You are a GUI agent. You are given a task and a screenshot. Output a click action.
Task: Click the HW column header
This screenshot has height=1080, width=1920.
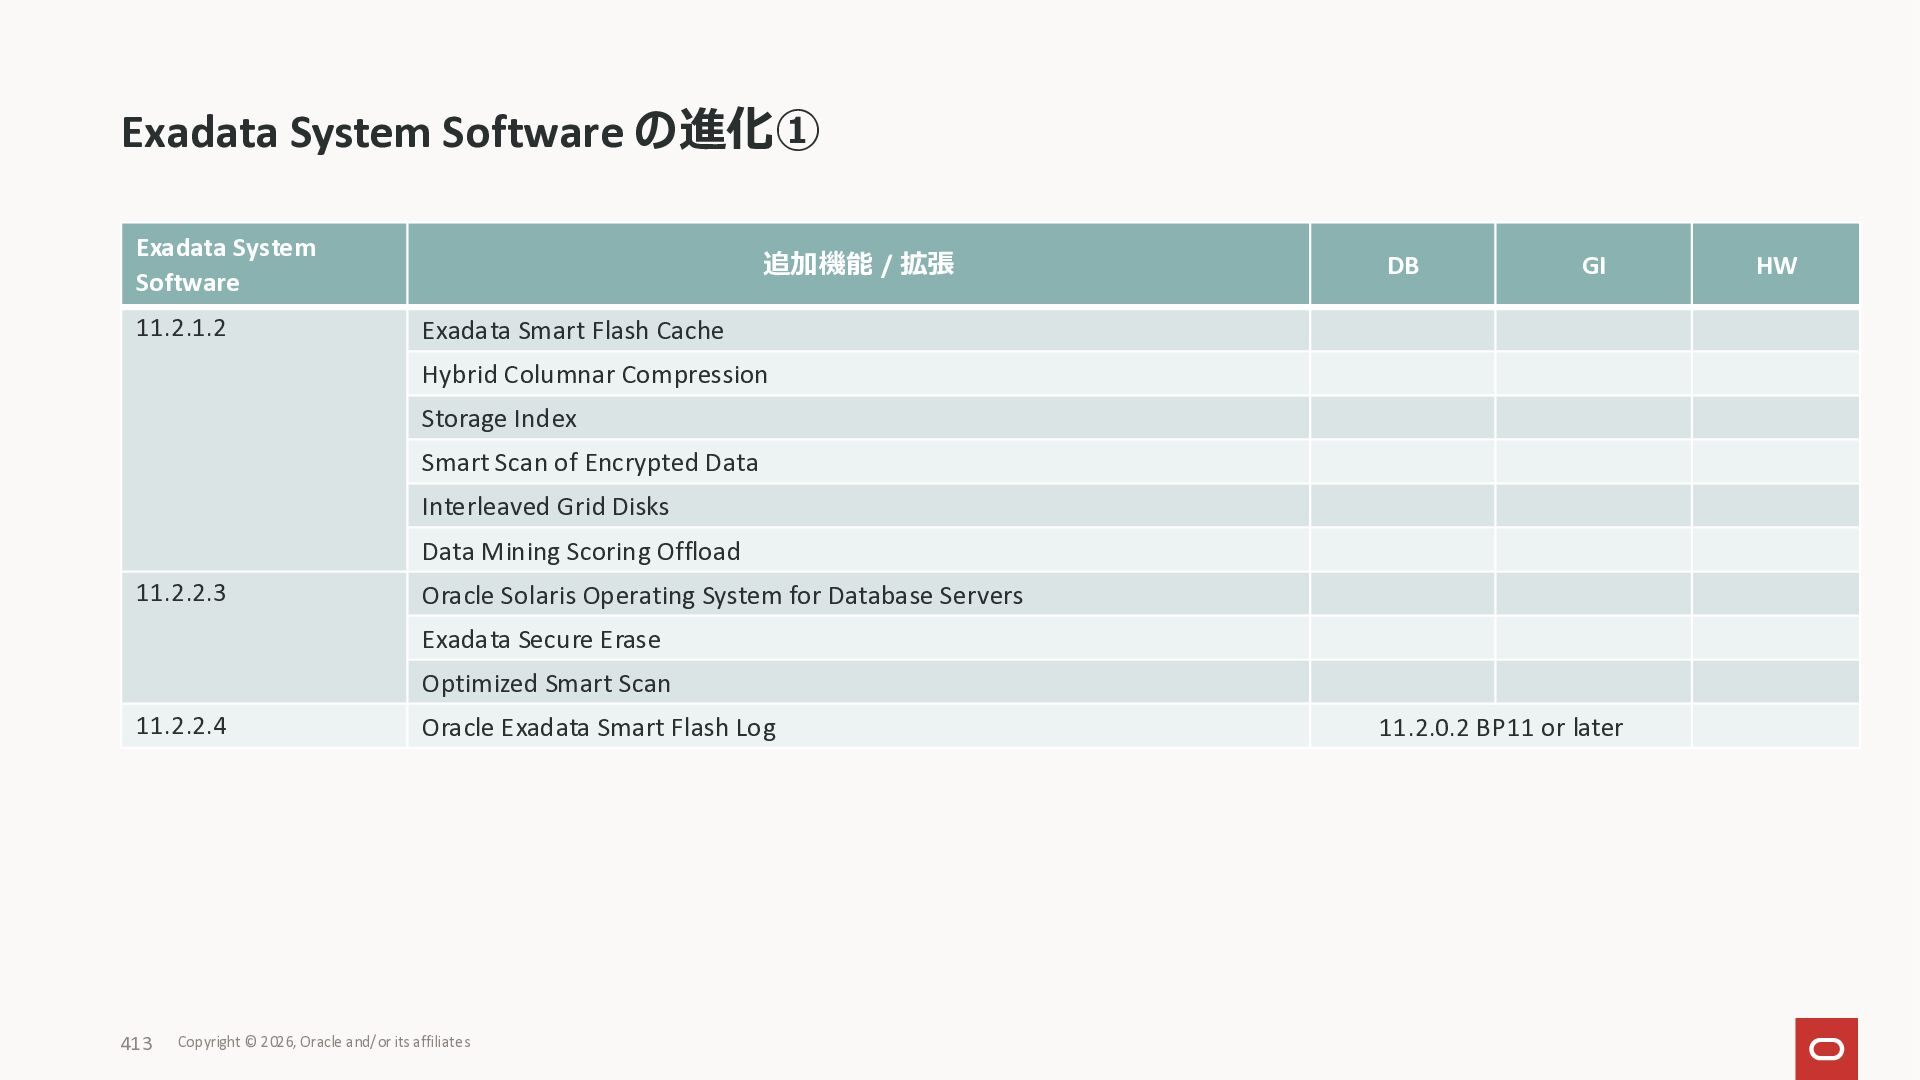[x=1775, y=265]
